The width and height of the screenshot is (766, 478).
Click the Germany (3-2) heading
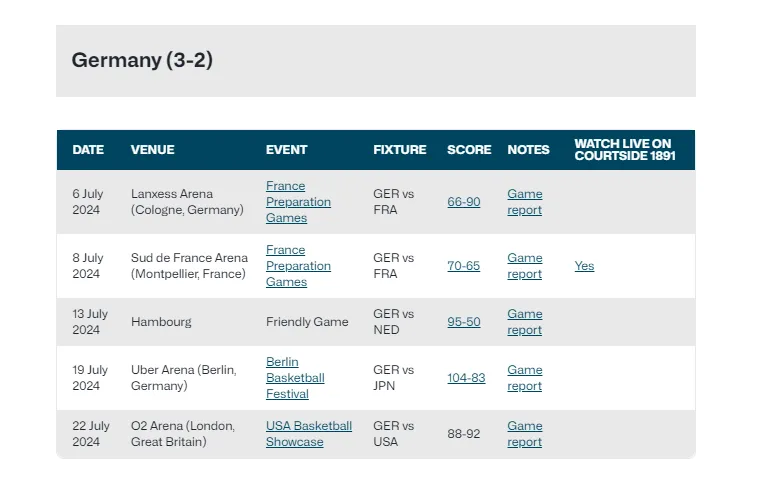click(142, 60)
